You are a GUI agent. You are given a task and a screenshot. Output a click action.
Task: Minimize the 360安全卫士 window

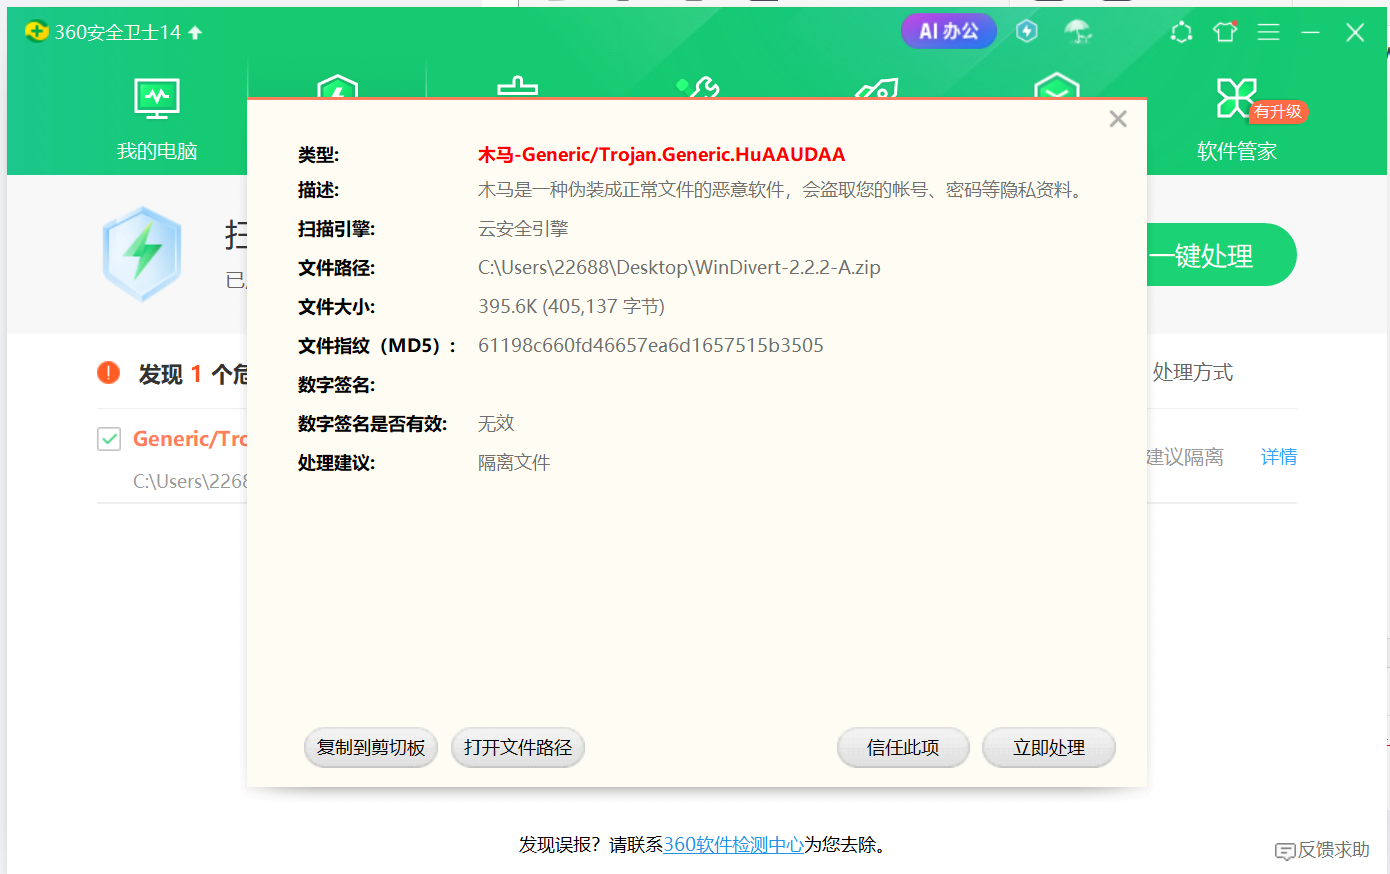tap(1310, 32)
